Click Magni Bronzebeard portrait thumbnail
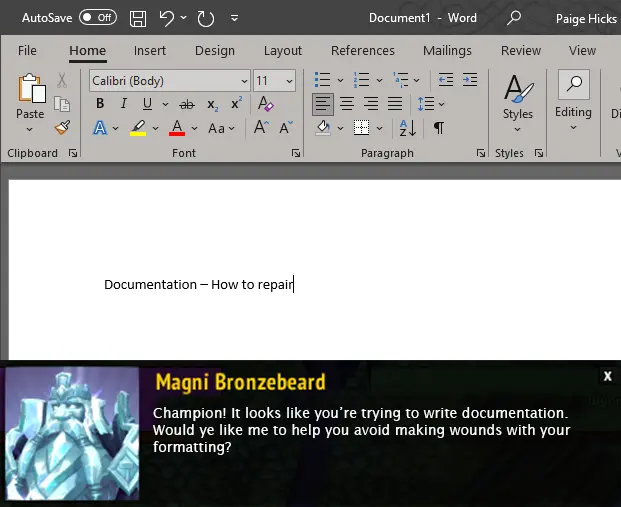Image resolution: width=621 pixels, height=507 pixels. click(x=73, y=433)
